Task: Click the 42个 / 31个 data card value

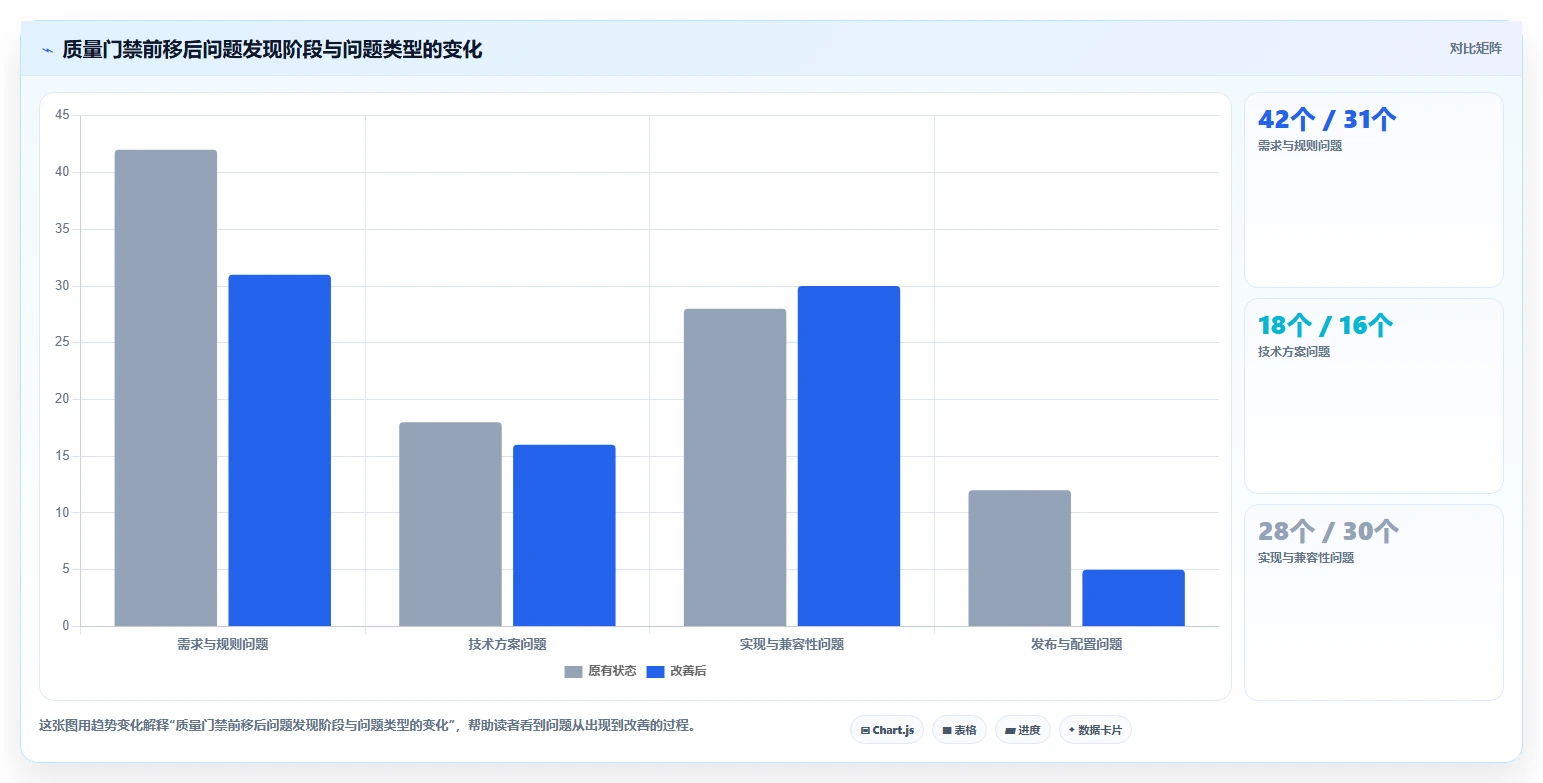Action: click(1327, 120)
